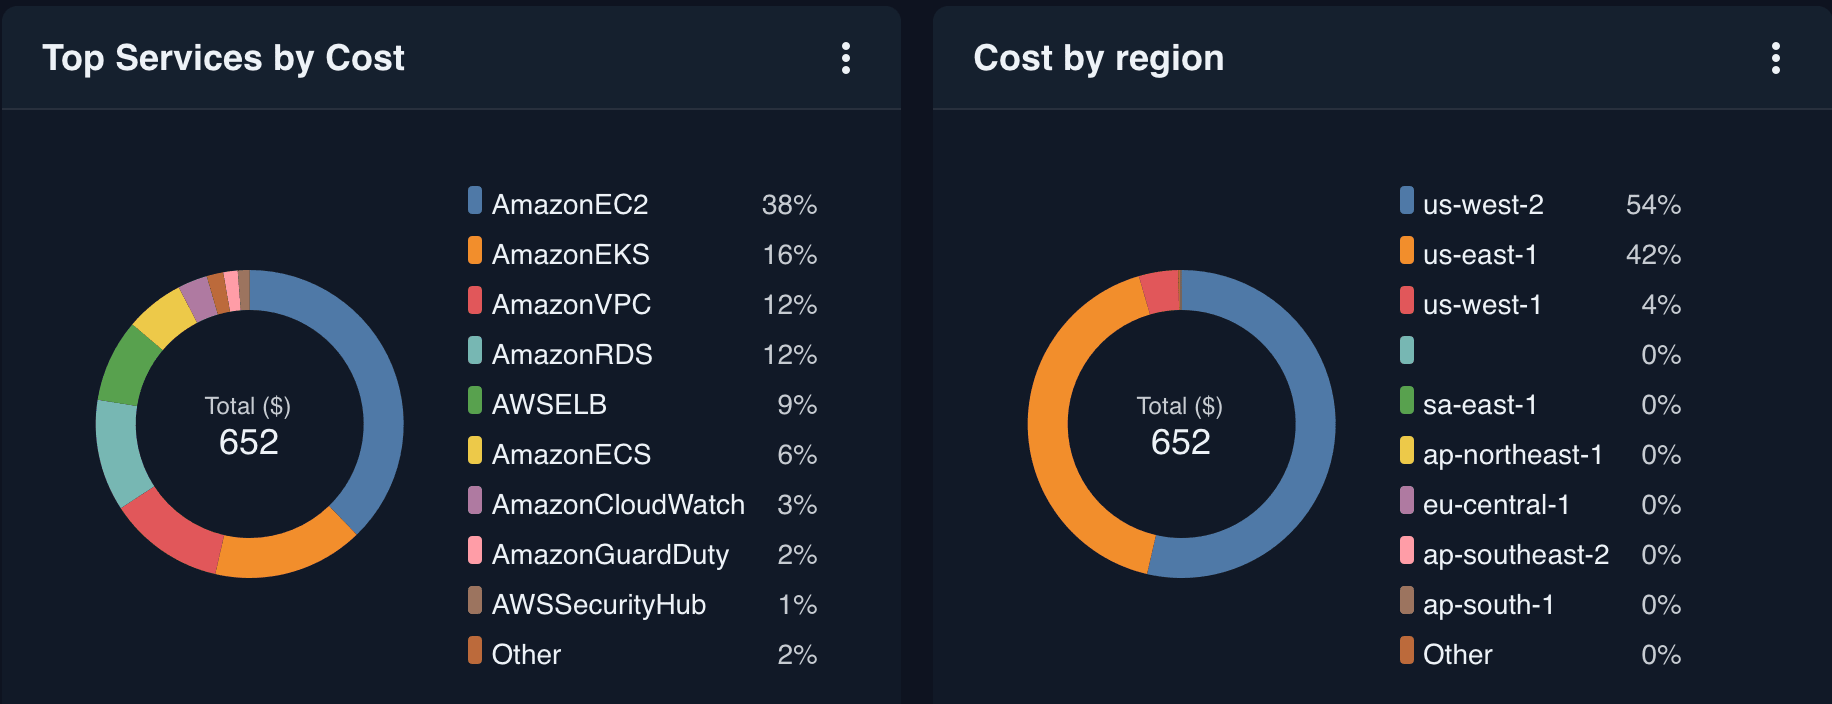Toggle AmazonRDS series in legend
This screenshot has height=704, width=1832.
[571, 355]
